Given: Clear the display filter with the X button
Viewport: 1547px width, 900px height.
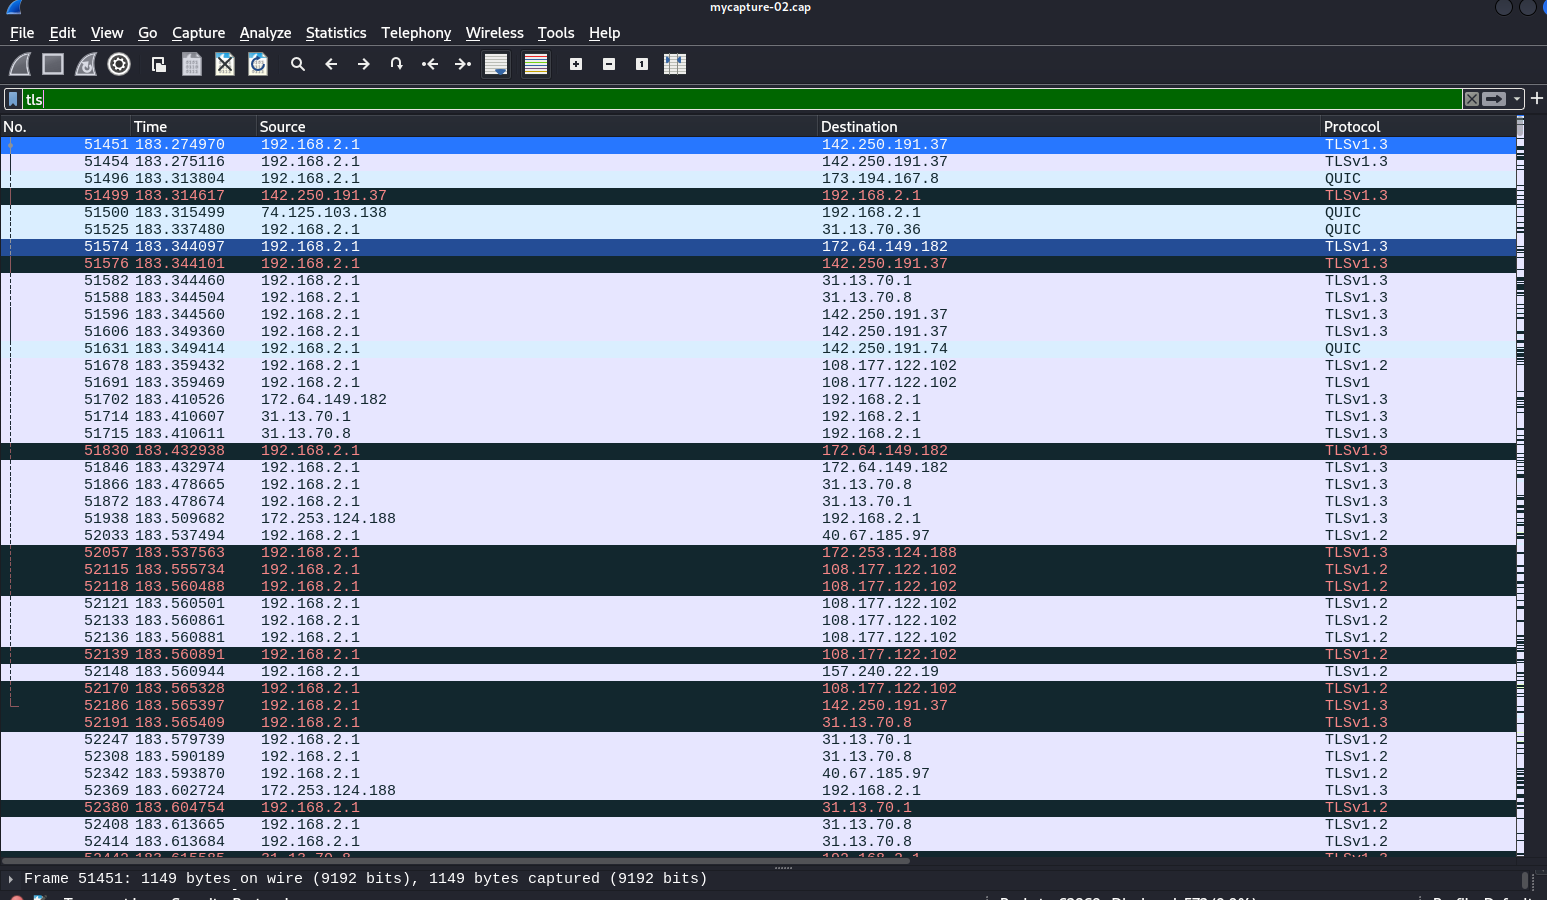Looking at the screenshot, I should click(1471, 99).
